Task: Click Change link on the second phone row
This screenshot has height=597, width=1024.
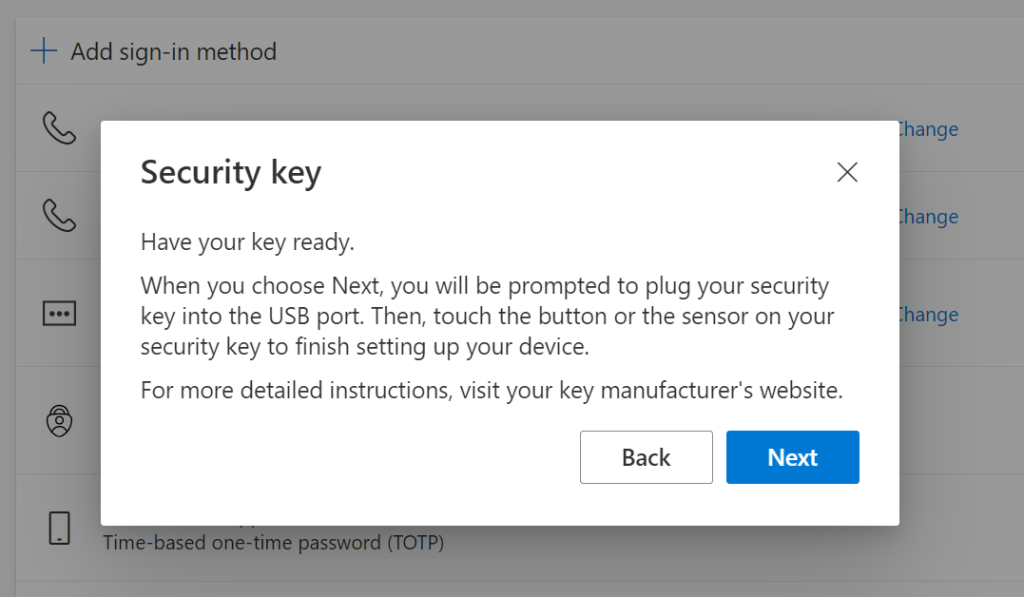Action: click(928, 216)
